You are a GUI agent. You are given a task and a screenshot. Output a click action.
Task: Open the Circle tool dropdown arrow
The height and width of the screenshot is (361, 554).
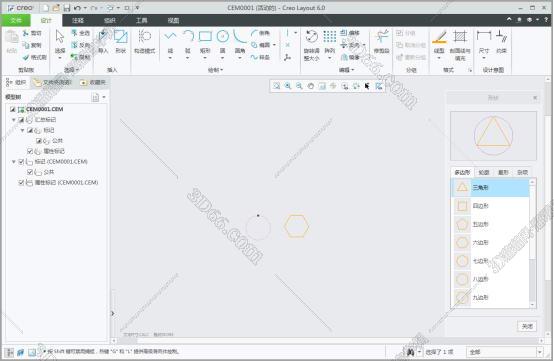click(223, 58)
